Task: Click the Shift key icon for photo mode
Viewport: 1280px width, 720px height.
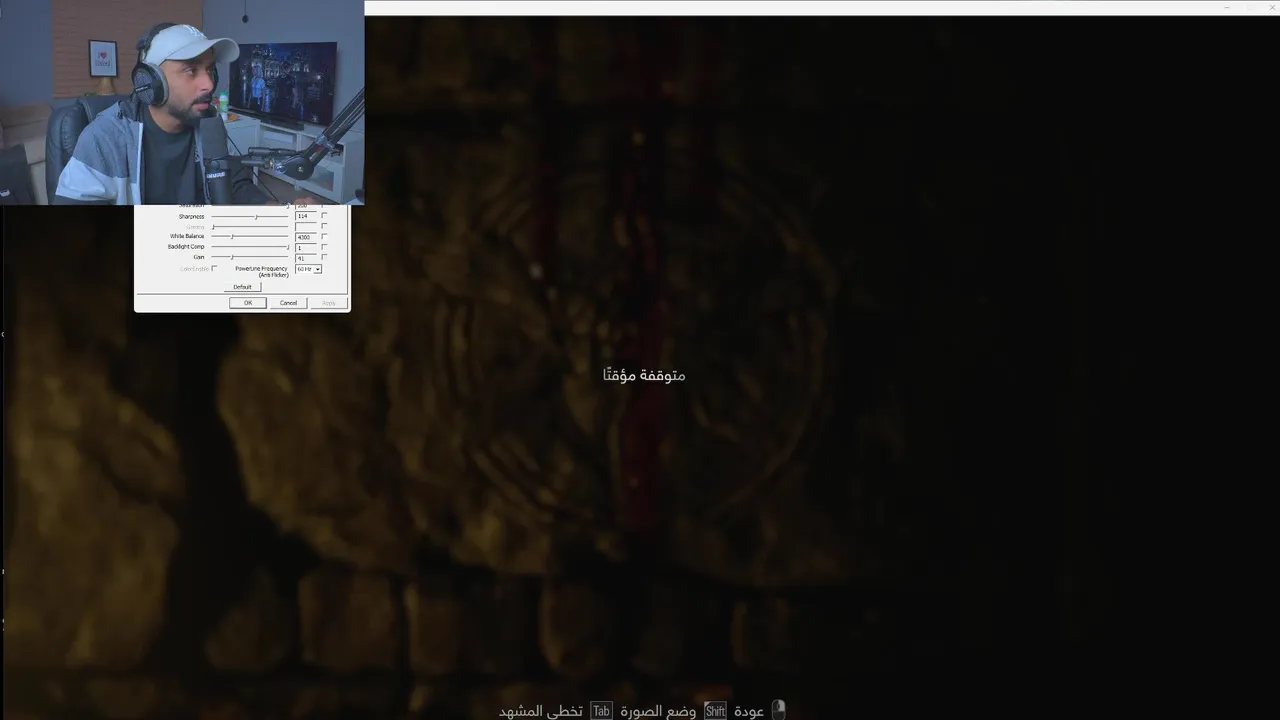Action: [715, 711]
